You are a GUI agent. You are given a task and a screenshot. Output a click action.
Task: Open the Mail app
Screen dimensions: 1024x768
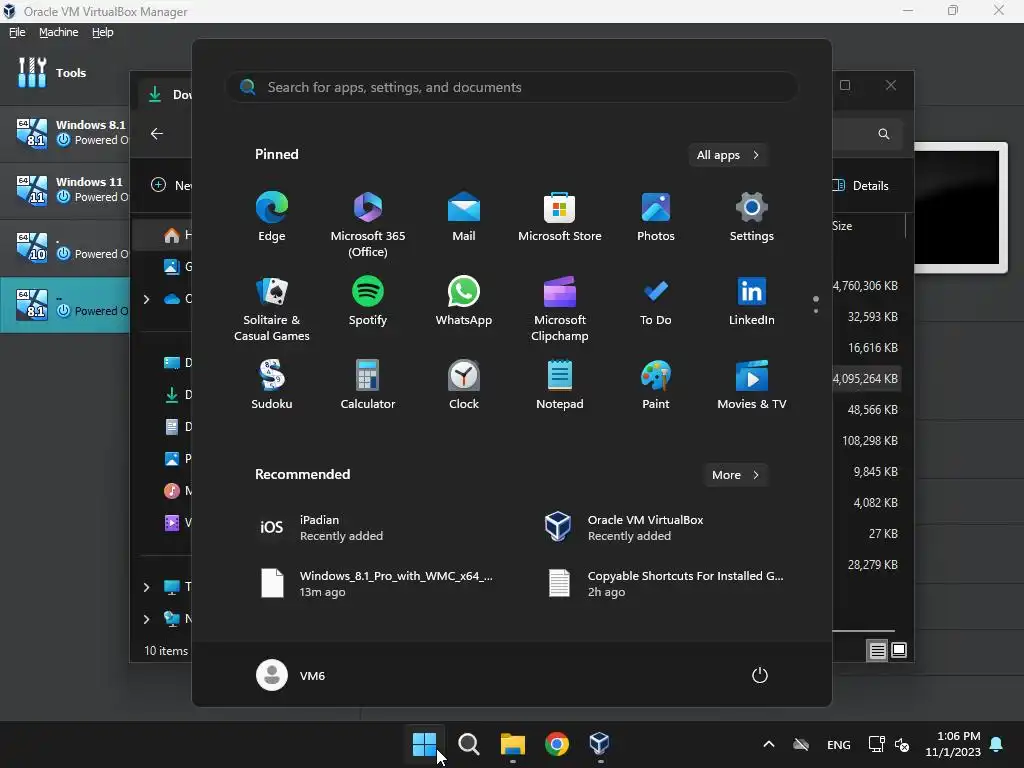click(464, 217)
